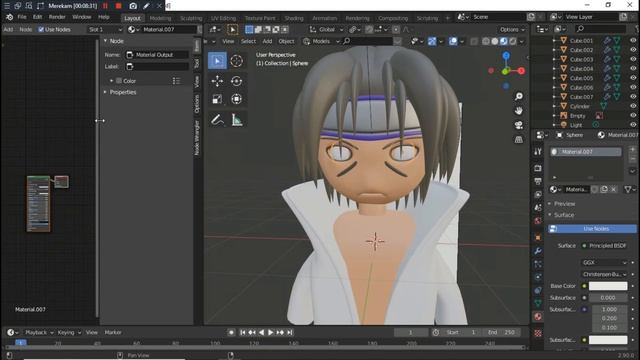Expand the Properties panel in node sidebar

(x=123, y=92)
